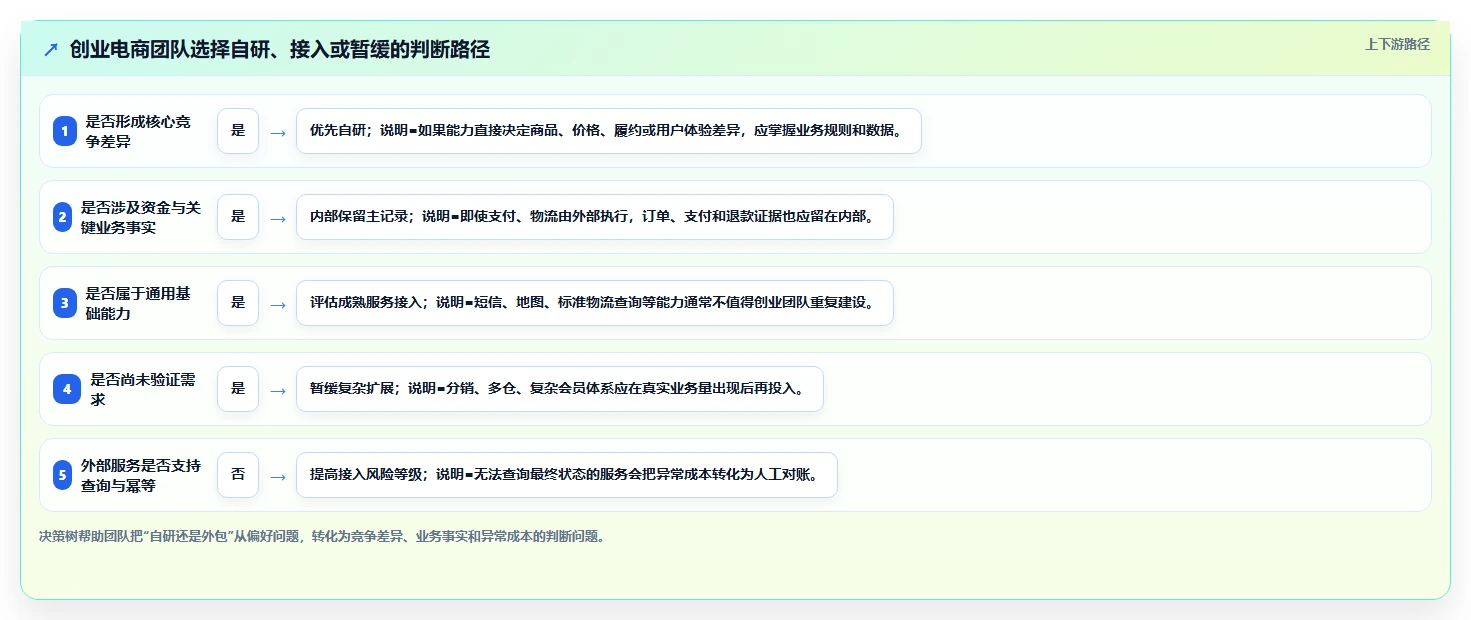
Task: Click the arrow before 提高接入风险等级
Action: click(x=278, y=476)
